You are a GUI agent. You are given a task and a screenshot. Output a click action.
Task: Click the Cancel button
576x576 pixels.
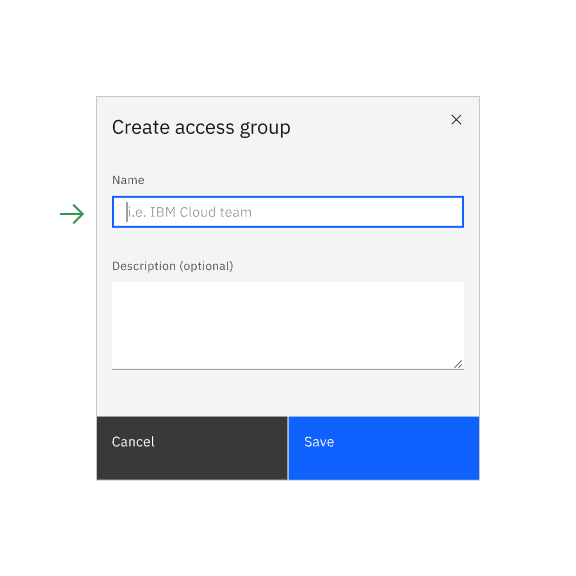pyautogui.click(x=192, y=448)
